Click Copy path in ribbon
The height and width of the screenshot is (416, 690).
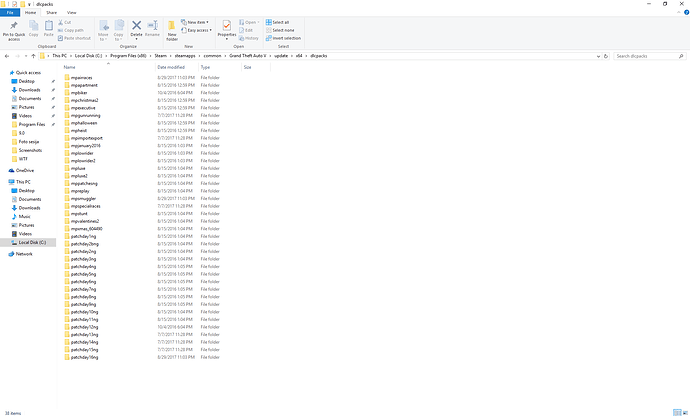pos(70,30)
